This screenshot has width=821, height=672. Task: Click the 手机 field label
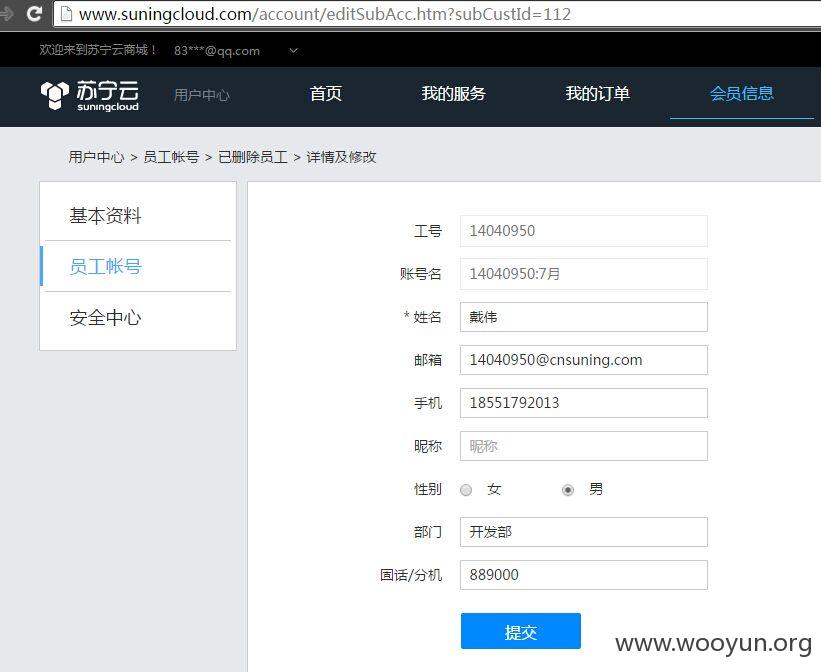tap(428, 403)
